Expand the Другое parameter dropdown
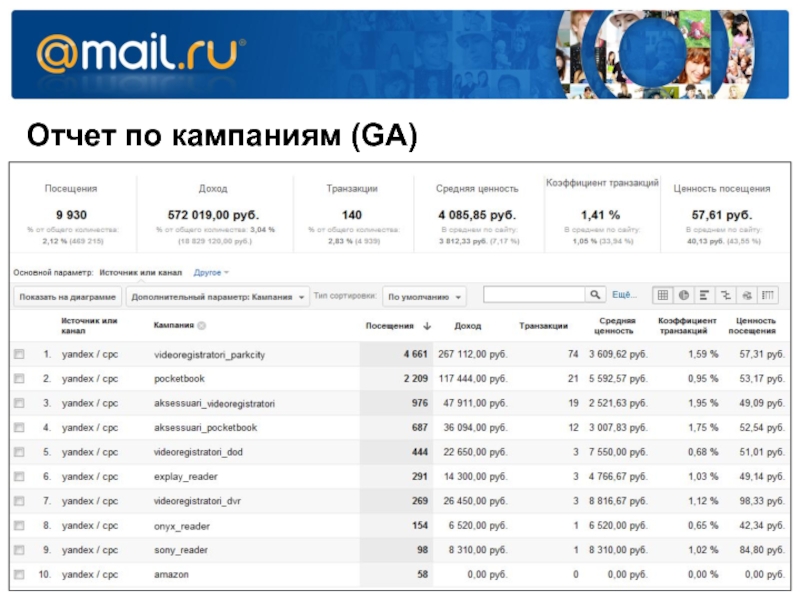Viewport: 800px width, 600px height. pyautogui.click(x=211, y=272)
